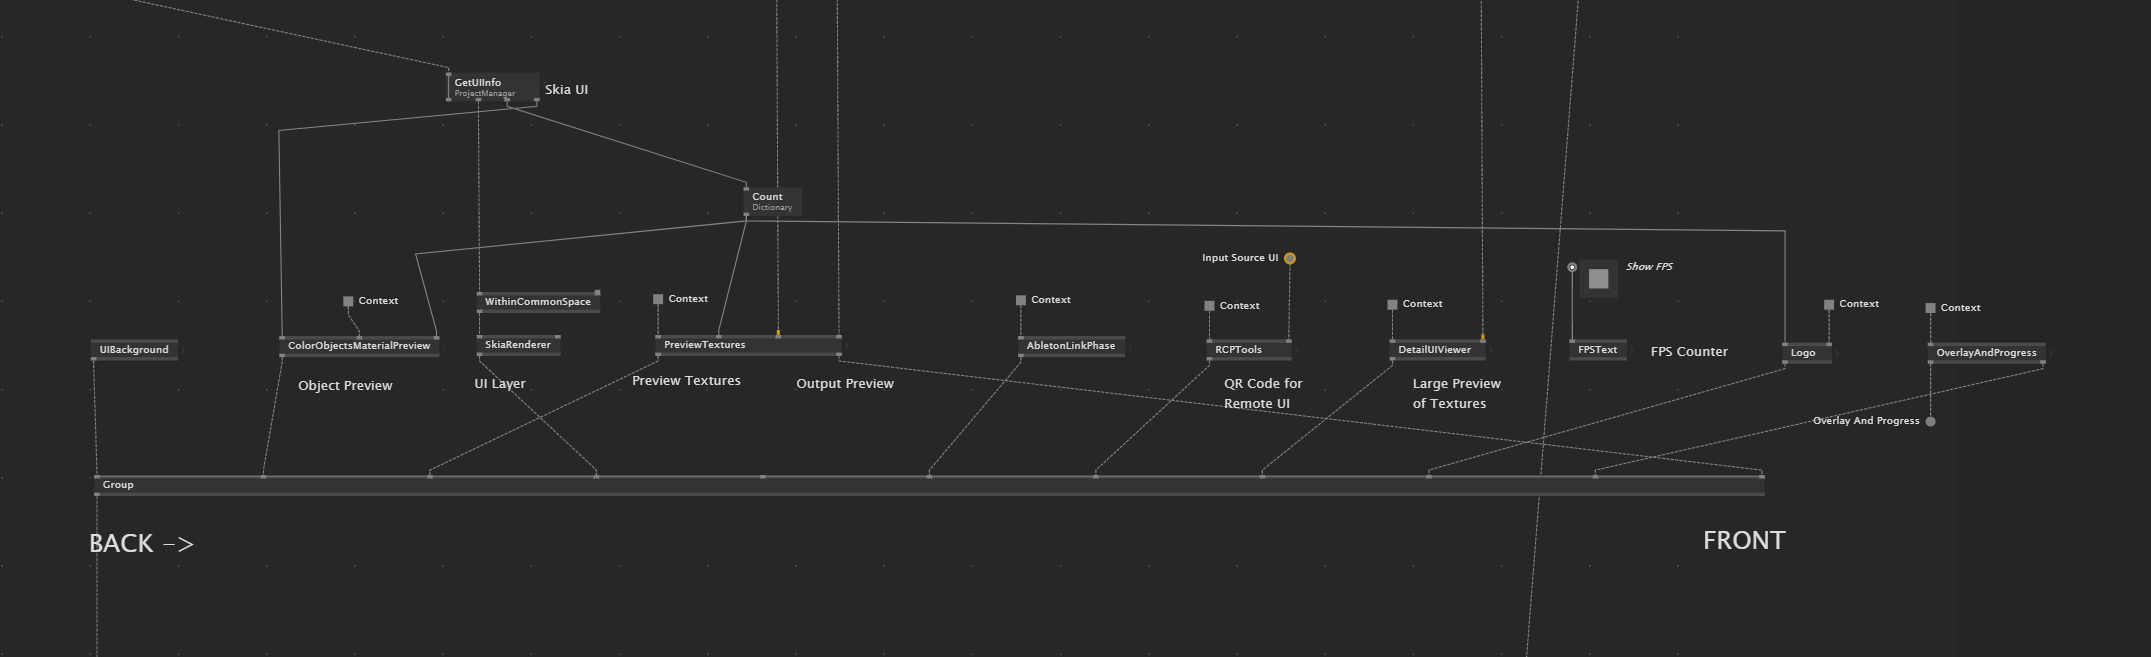The width and height of the screenshot is (2151, 657).
Task: Select the UIBackground node
Action: pos(134,350)
